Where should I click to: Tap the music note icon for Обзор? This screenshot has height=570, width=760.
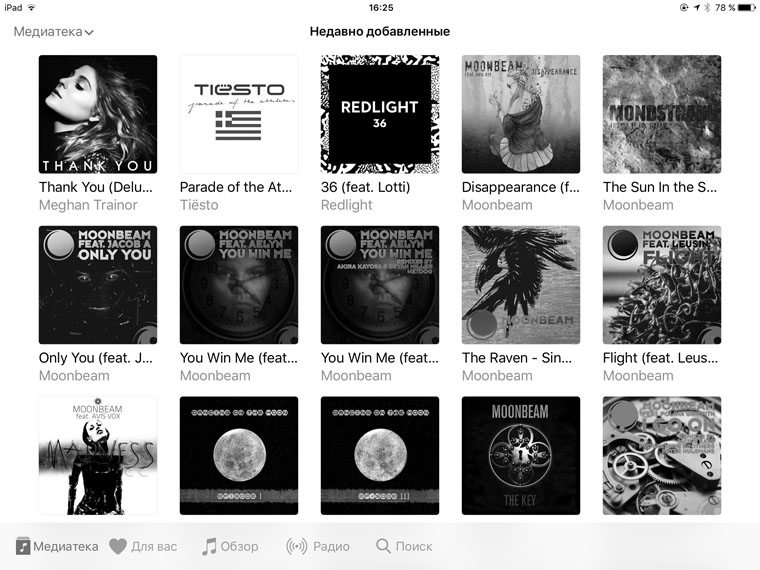tap(209, 546)
